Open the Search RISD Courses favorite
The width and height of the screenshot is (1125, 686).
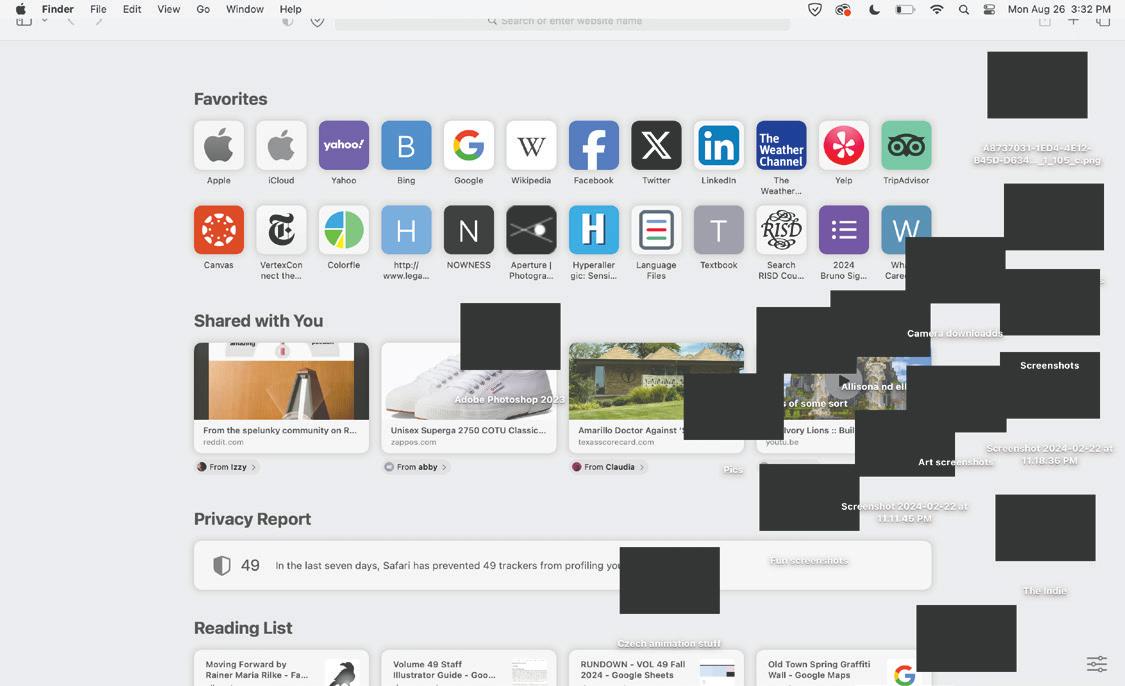[x=781, y=230]
